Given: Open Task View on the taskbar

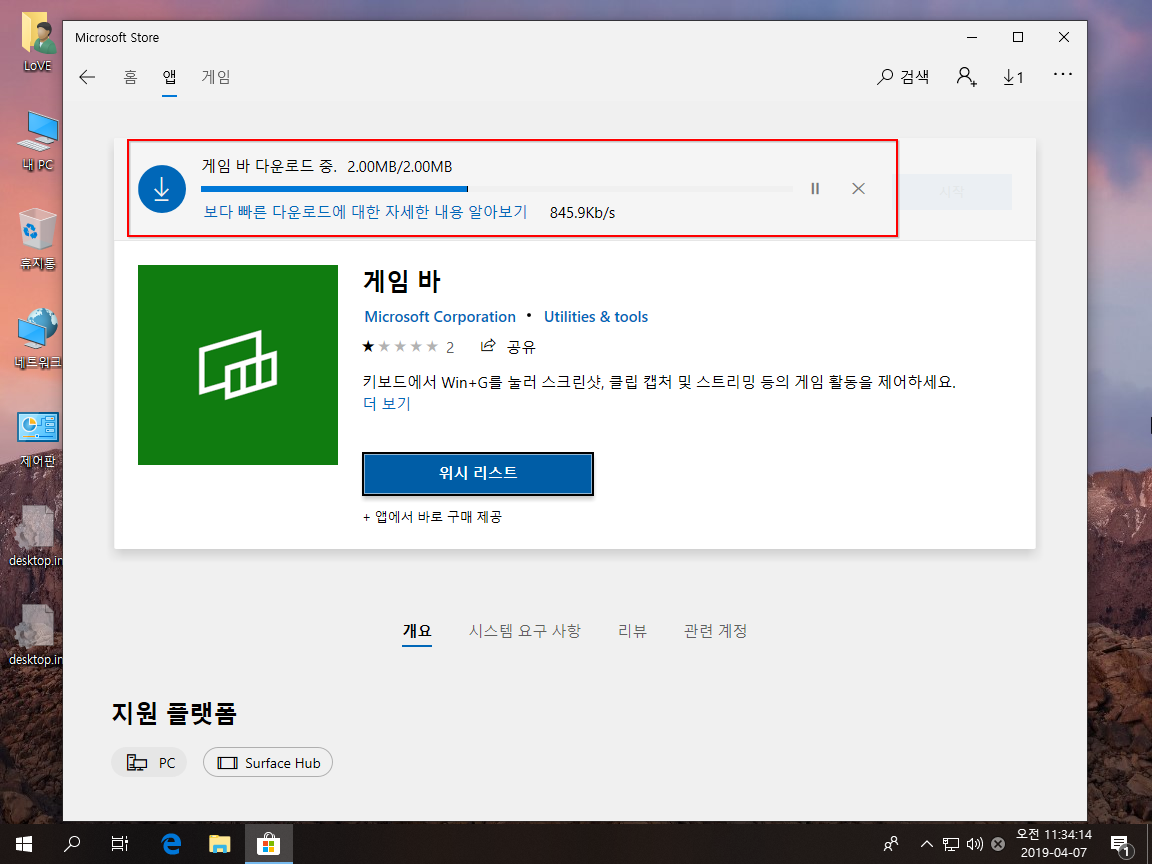Looking at the screenshot, I should pos(120,843).
